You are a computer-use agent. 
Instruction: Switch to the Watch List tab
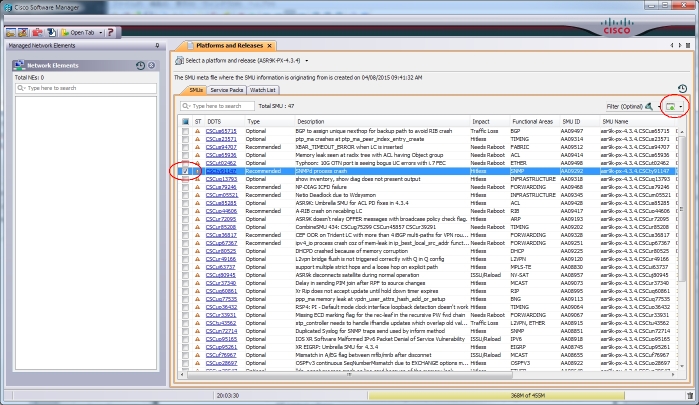pyautogui.click(x=263, y=90)
